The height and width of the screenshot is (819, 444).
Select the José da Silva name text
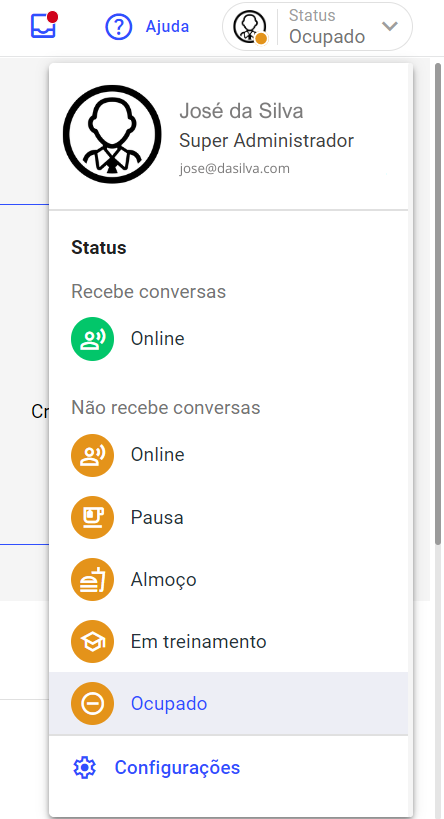(241, 111)
